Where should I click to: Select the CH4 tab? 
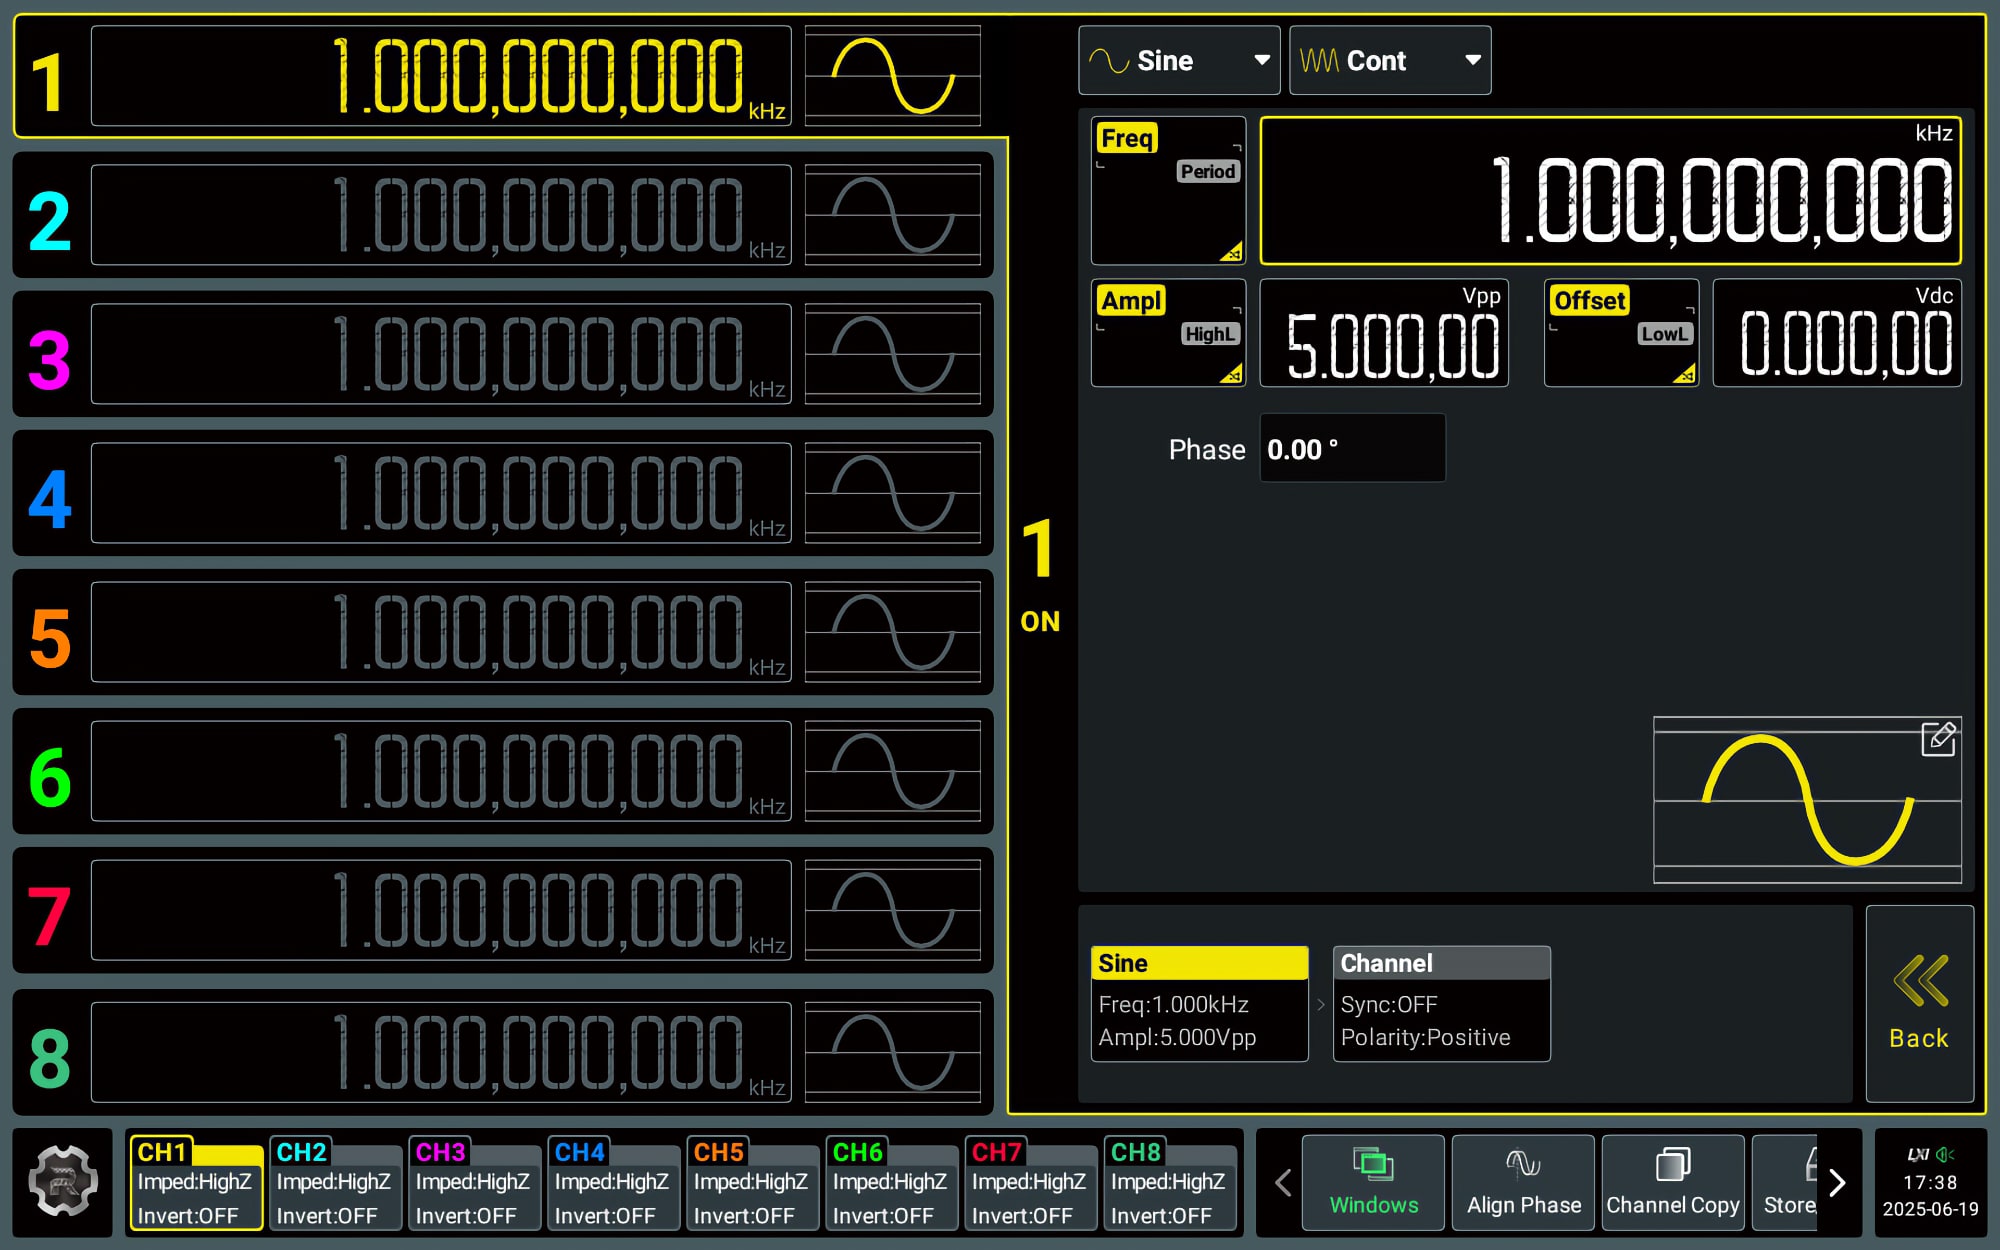pyautogui.click(x=613, y=1183)
